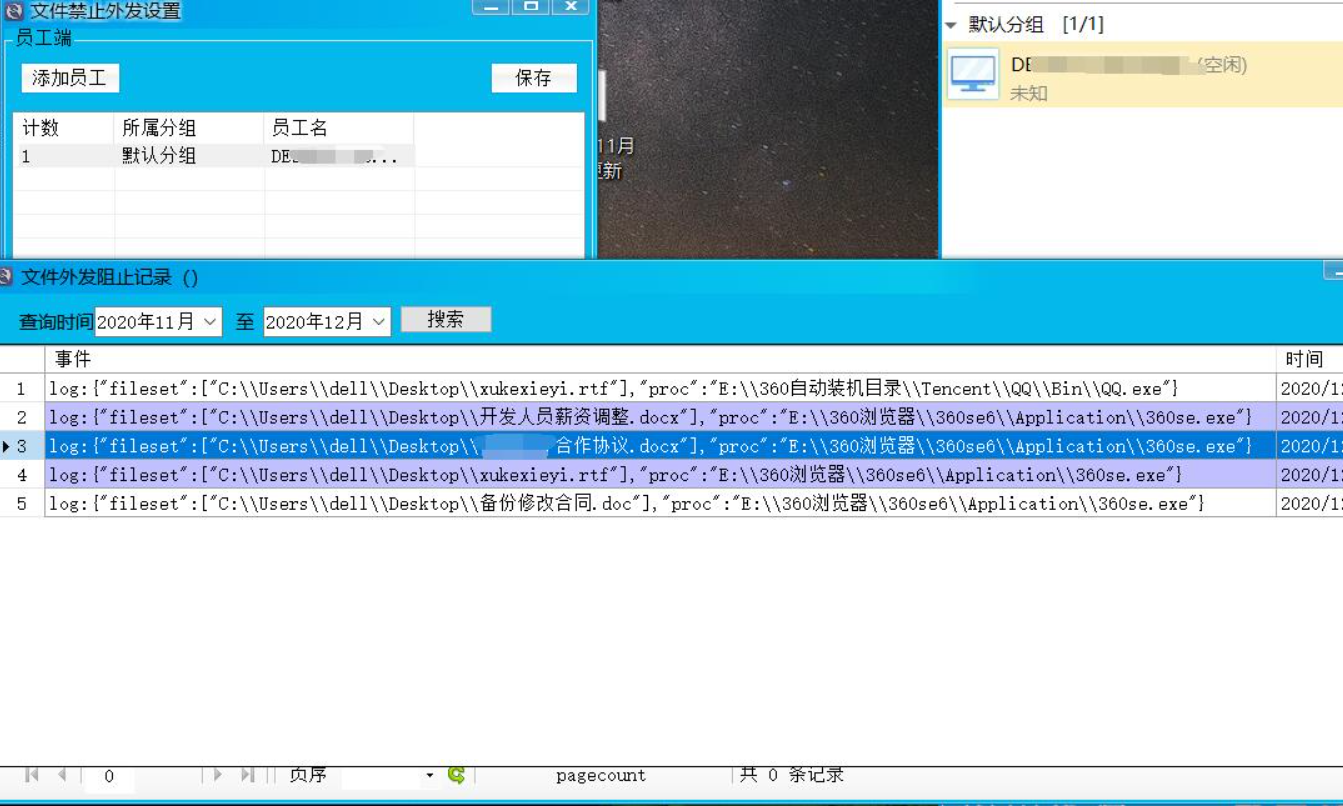Screen dimensions: 1343x806
Task: Click the employee computer monitor icon
Action: coord(973,74)
